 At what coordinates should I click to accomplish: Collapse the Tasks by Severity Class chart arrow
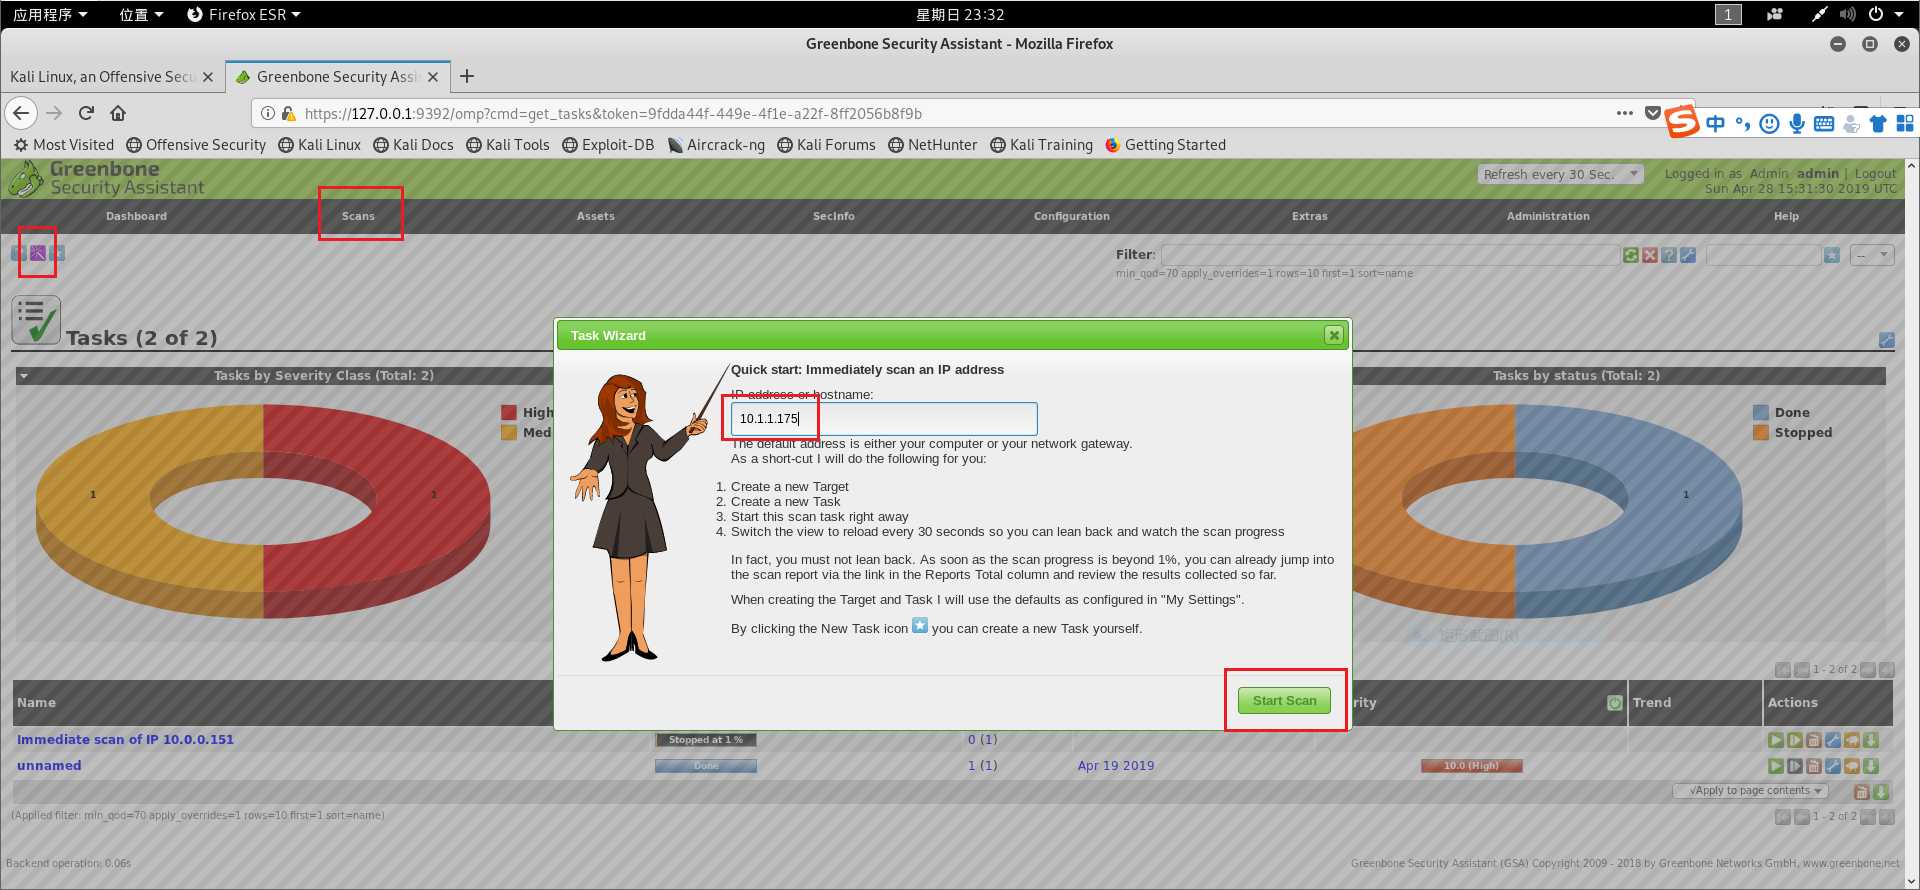pos(23,376)
